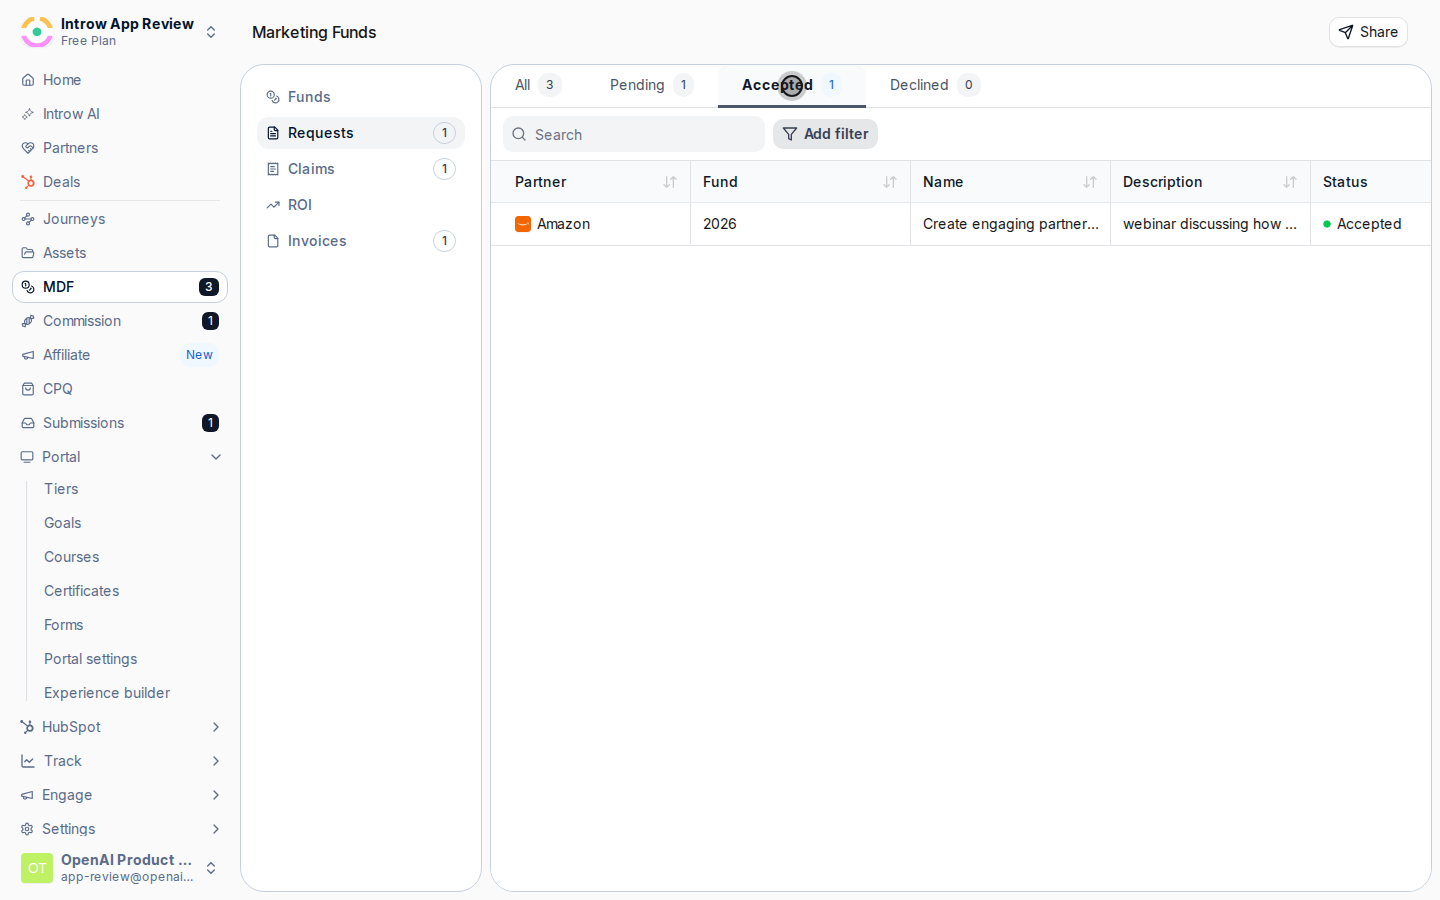Focus the Search requests field
This screenshot has width=1440, height=900.
click(634, 134)
